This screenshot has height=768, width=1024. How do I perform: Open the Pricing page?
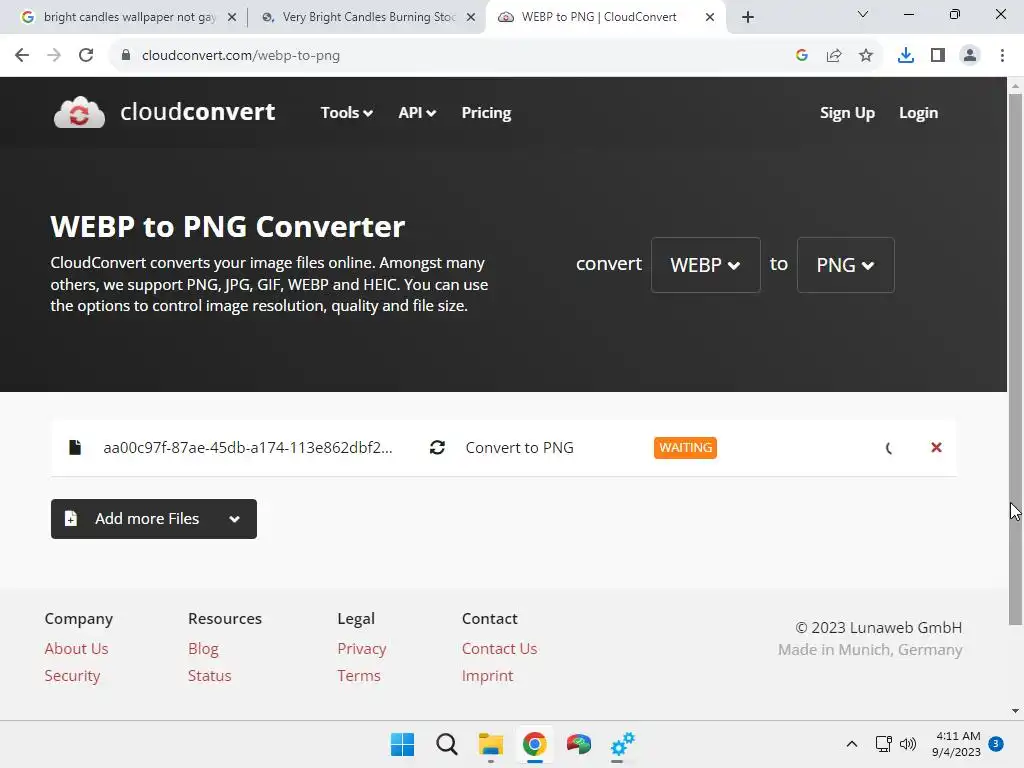coord(487,113)
